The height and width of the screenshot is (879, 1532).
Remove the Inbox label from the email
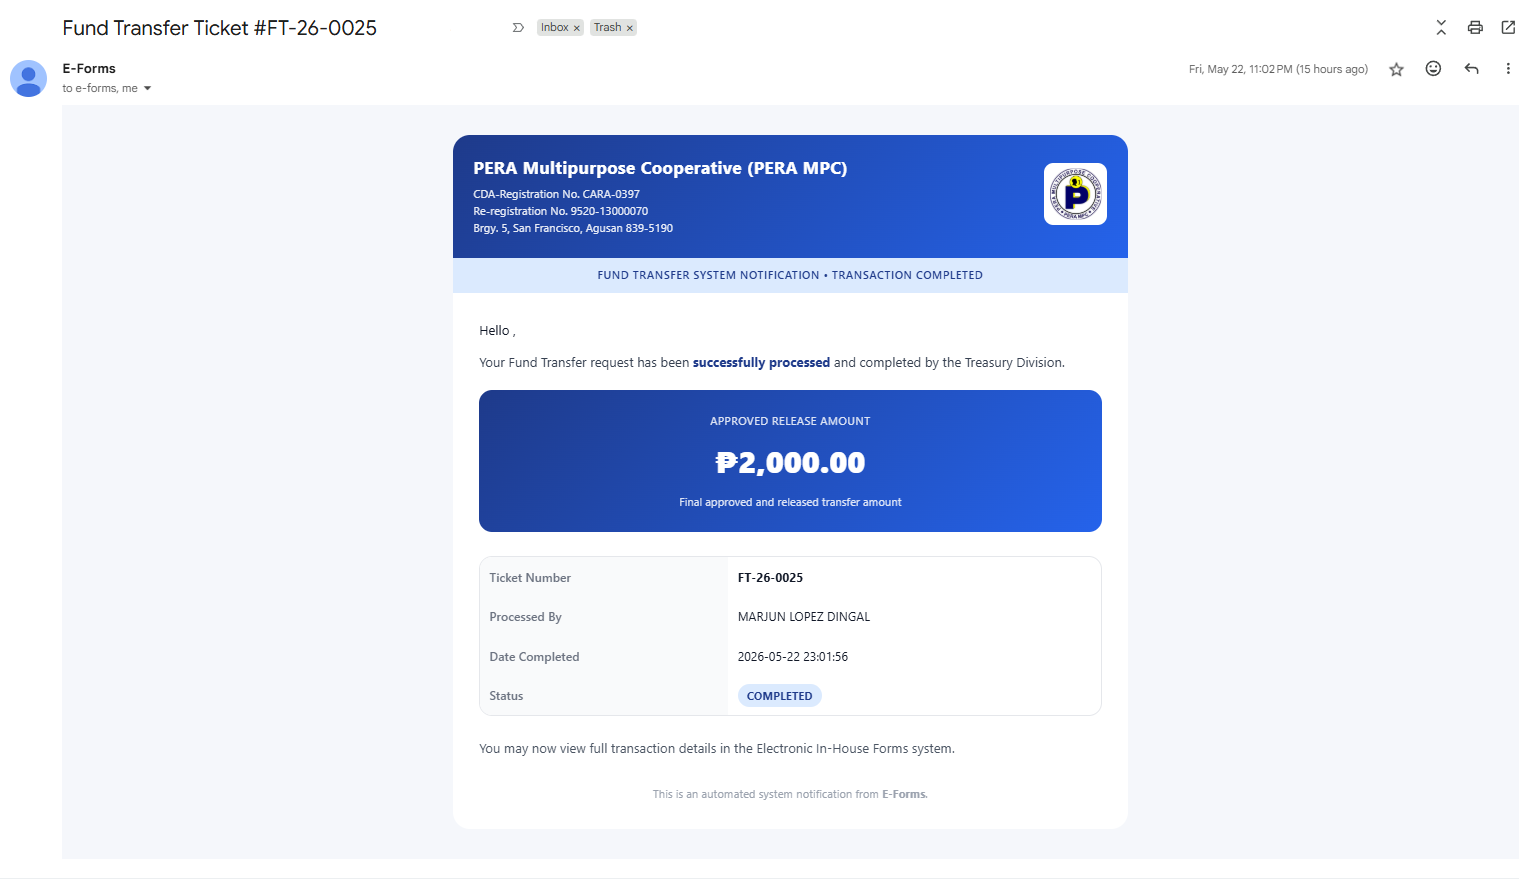577,28
